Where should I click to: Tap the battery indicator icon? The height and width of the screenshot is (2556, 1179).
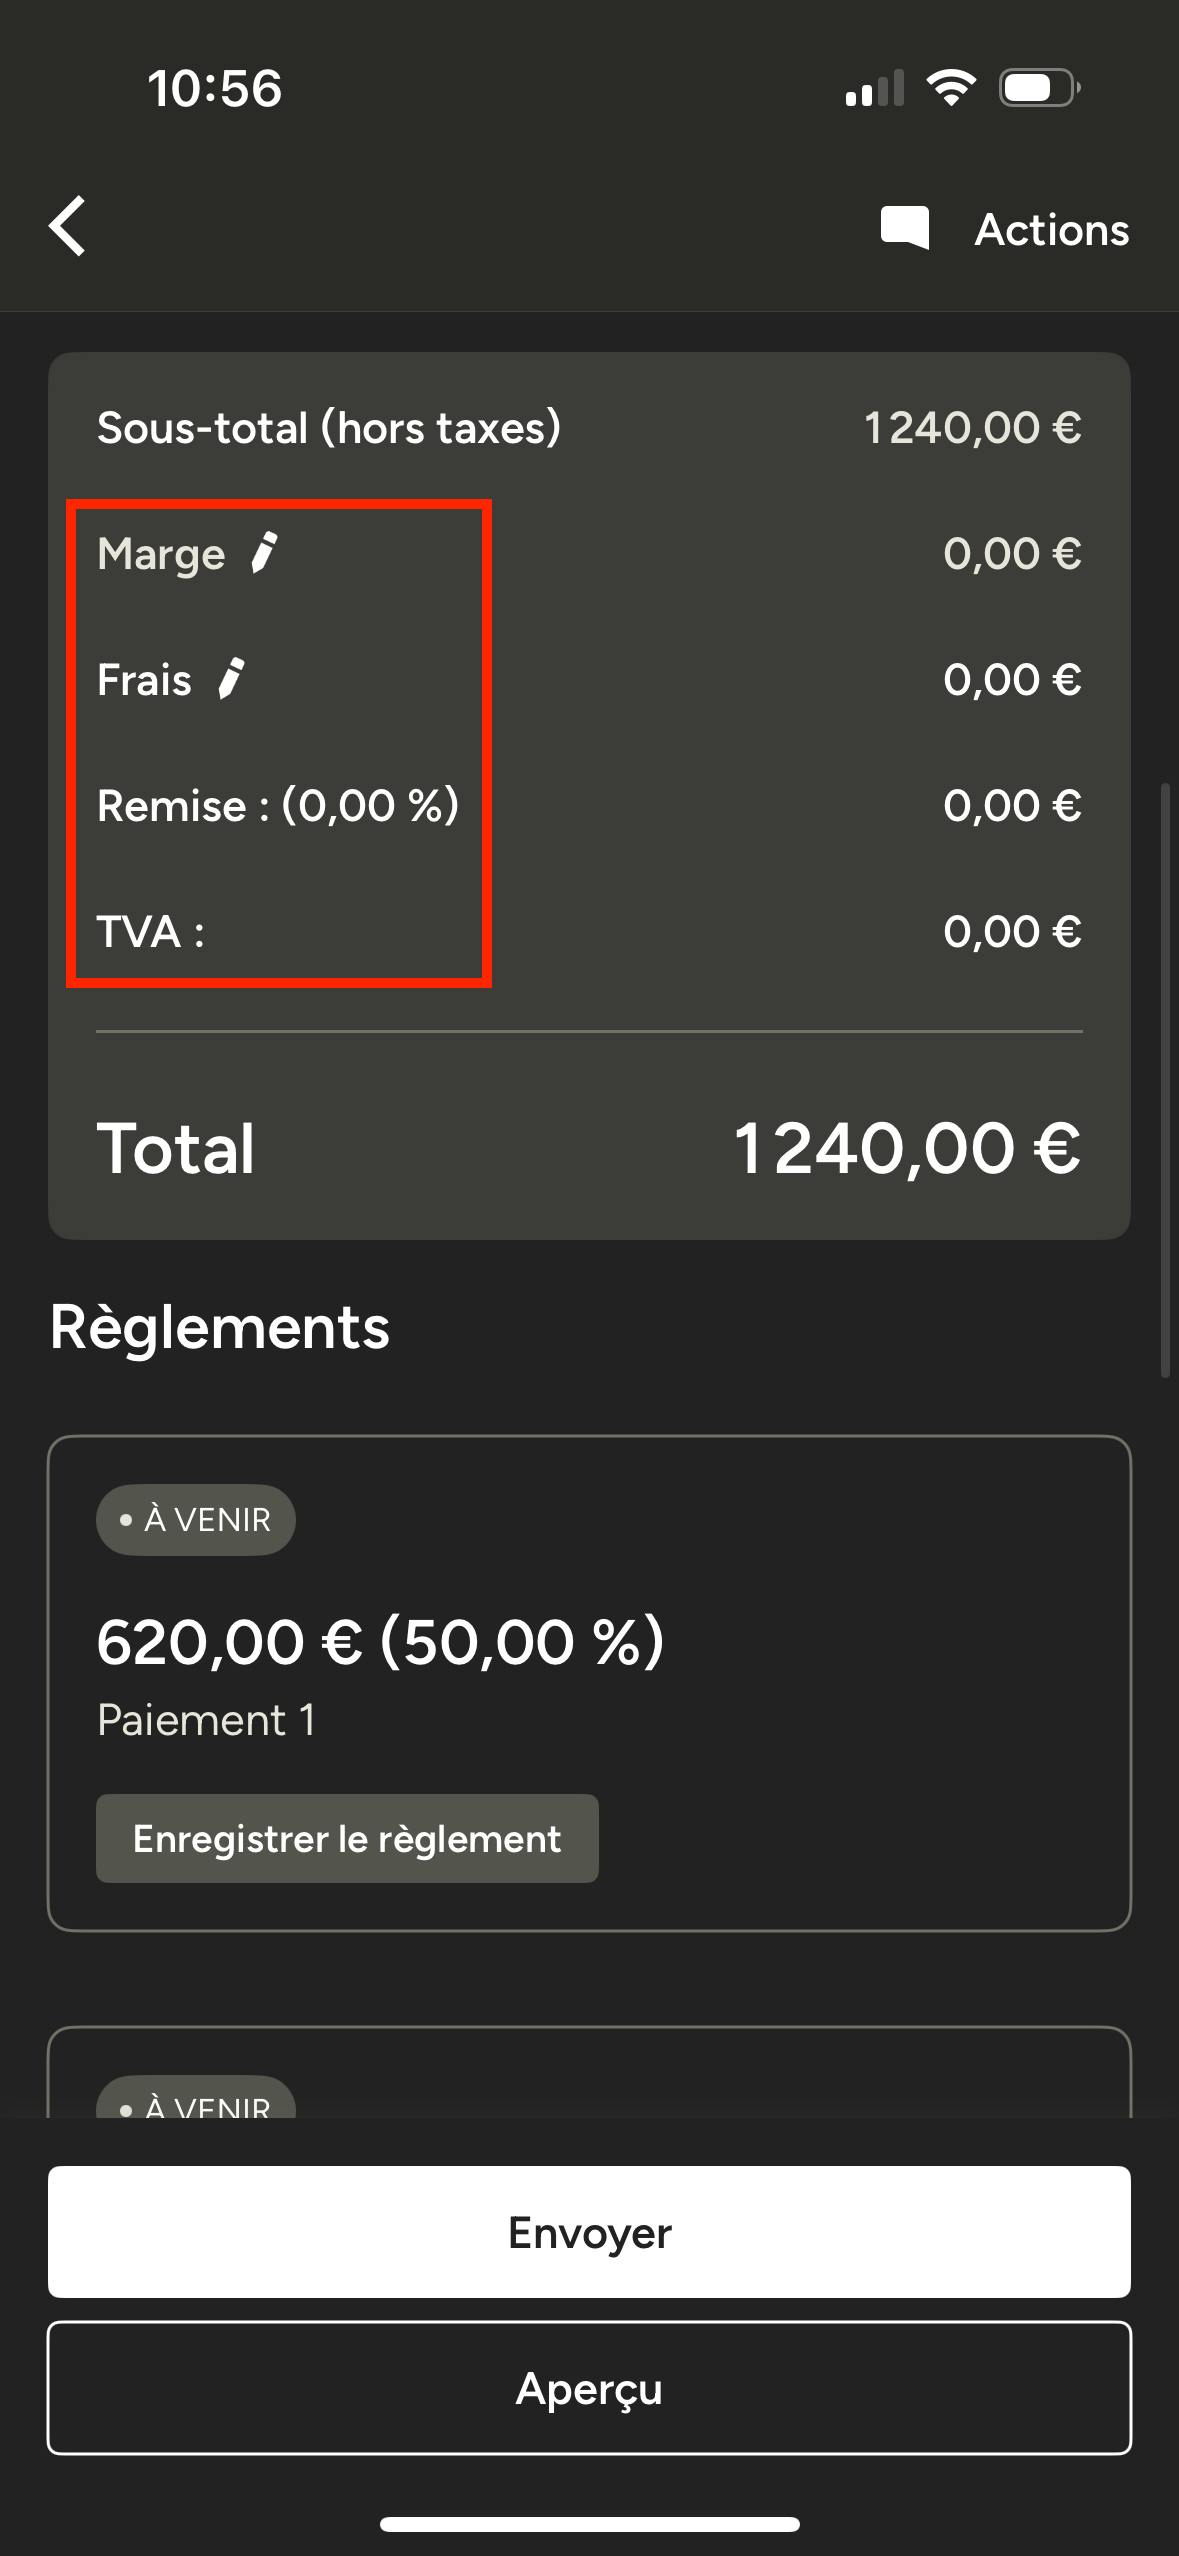pos(1039,88)
